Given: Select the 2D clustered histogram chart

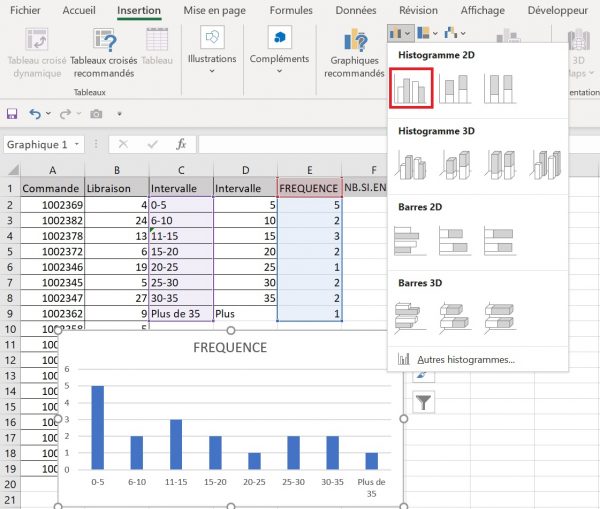Looking at the screenshot, I should (x=412, y=88).
